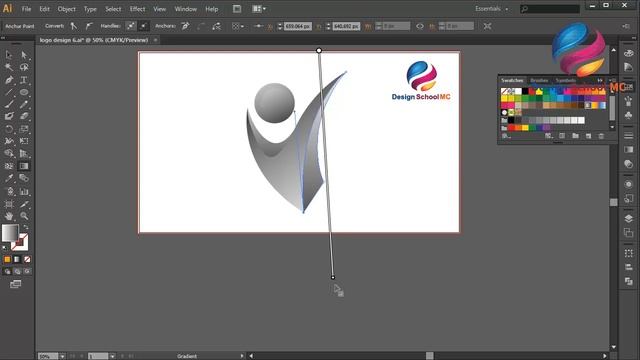Activate the Type tool
Viewport: 640px width, 360px height.
(x=24, y=80)
